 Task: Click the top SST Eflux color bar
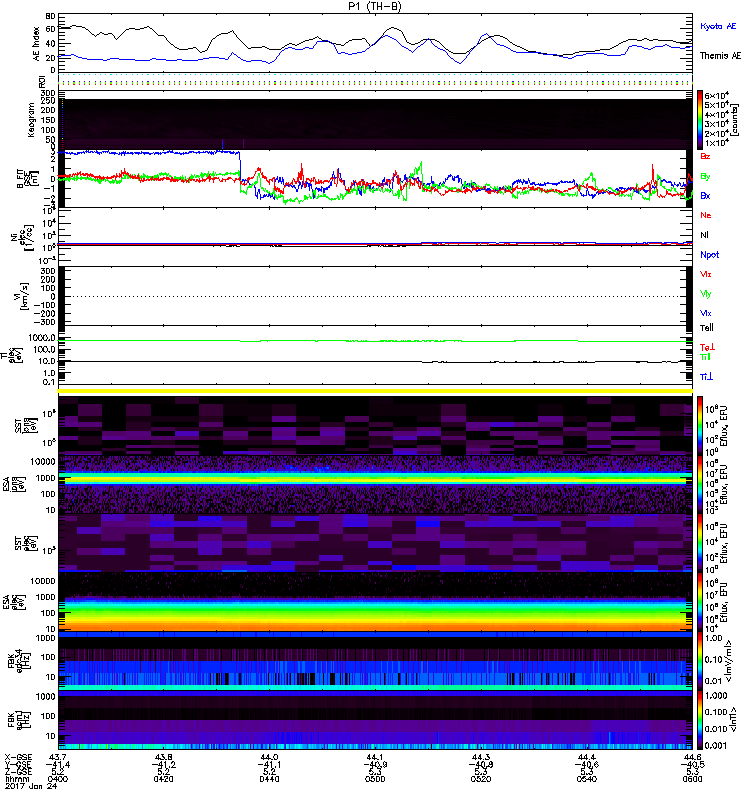[x=701, y=424]
